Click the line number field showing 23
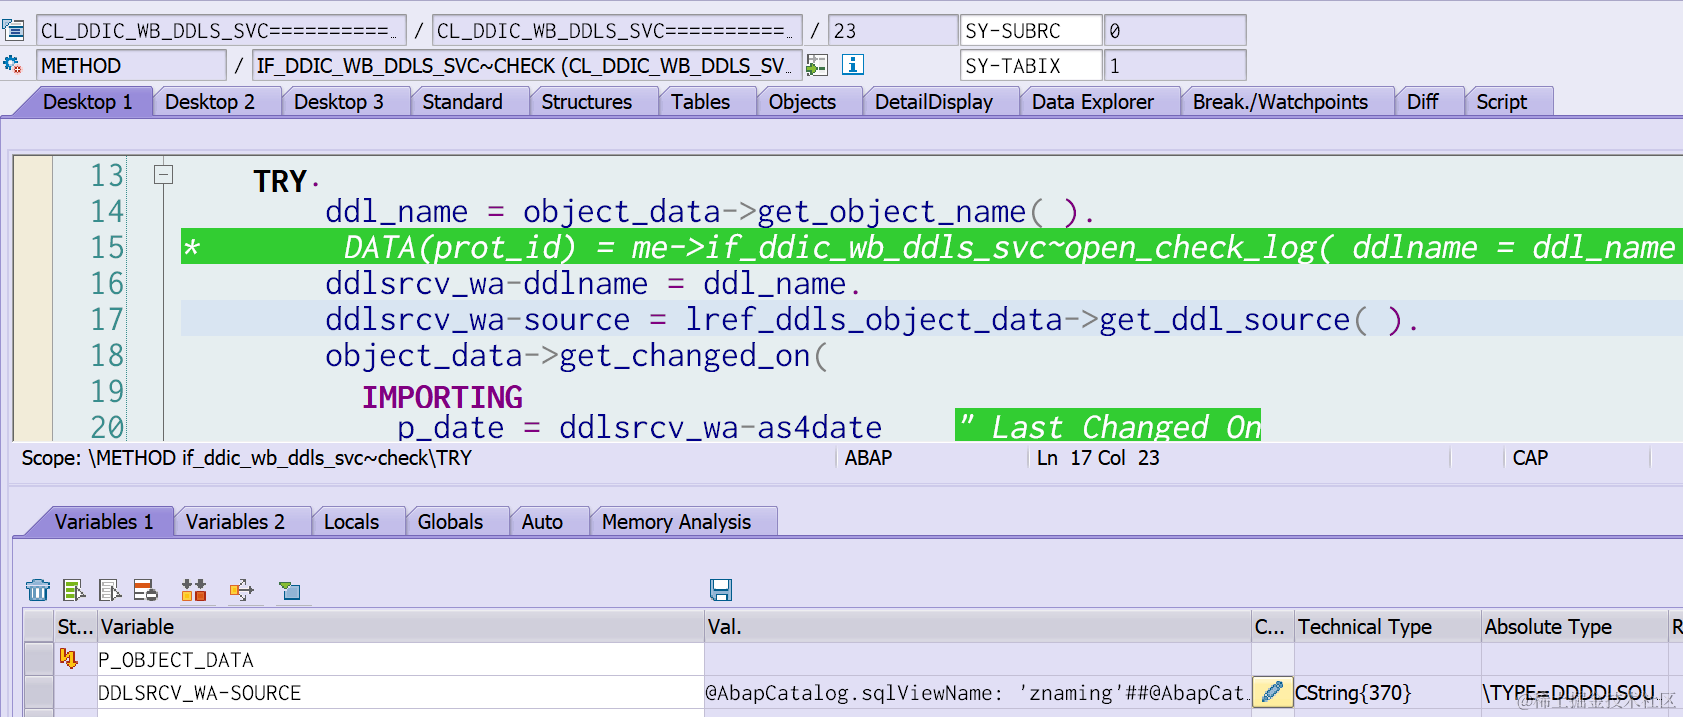1683x717 pixels. click(892, 30)
